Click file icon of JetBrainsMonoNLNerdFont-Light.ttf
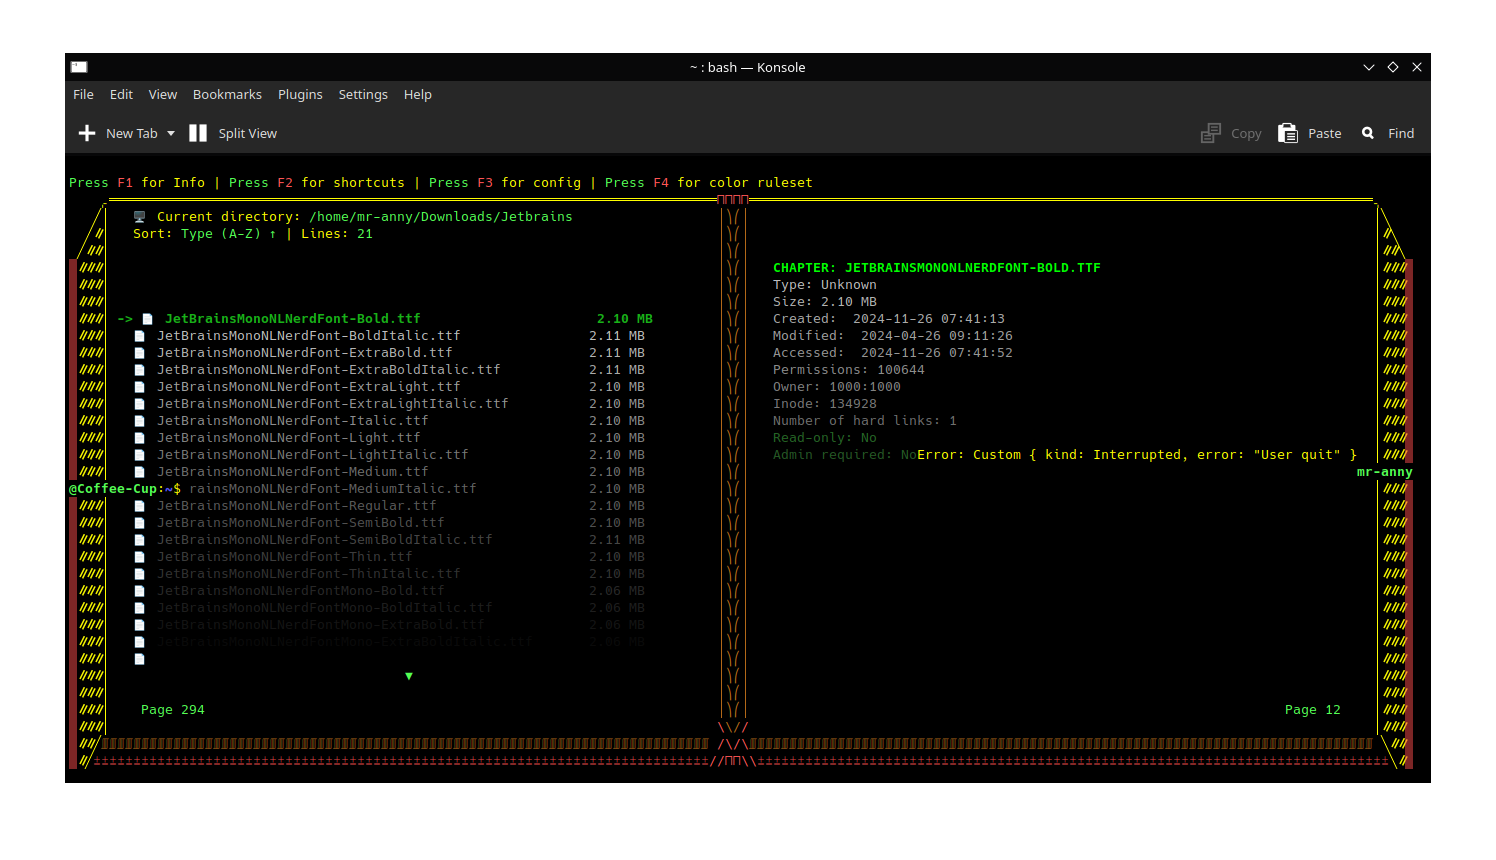The image size is (1496, 860). point(139,438)
